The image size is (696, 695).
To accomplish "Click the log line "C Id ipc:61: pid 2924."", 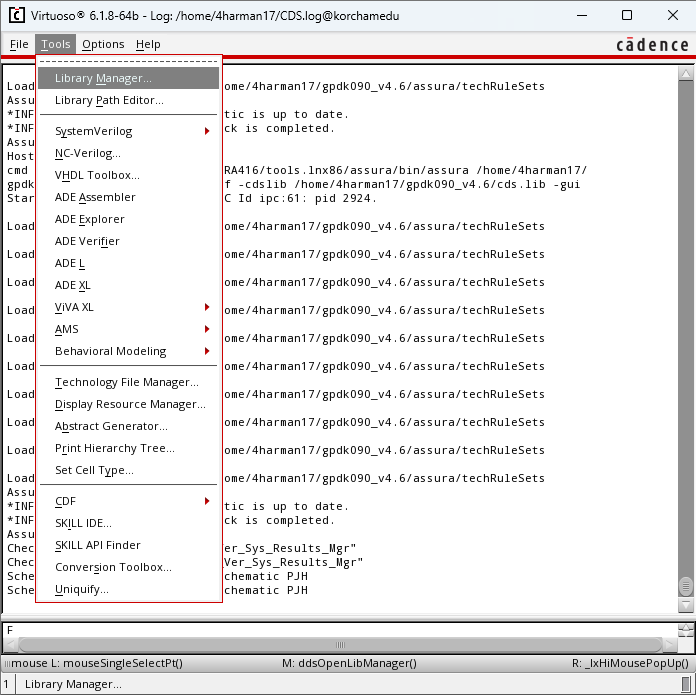I will 301,198.
